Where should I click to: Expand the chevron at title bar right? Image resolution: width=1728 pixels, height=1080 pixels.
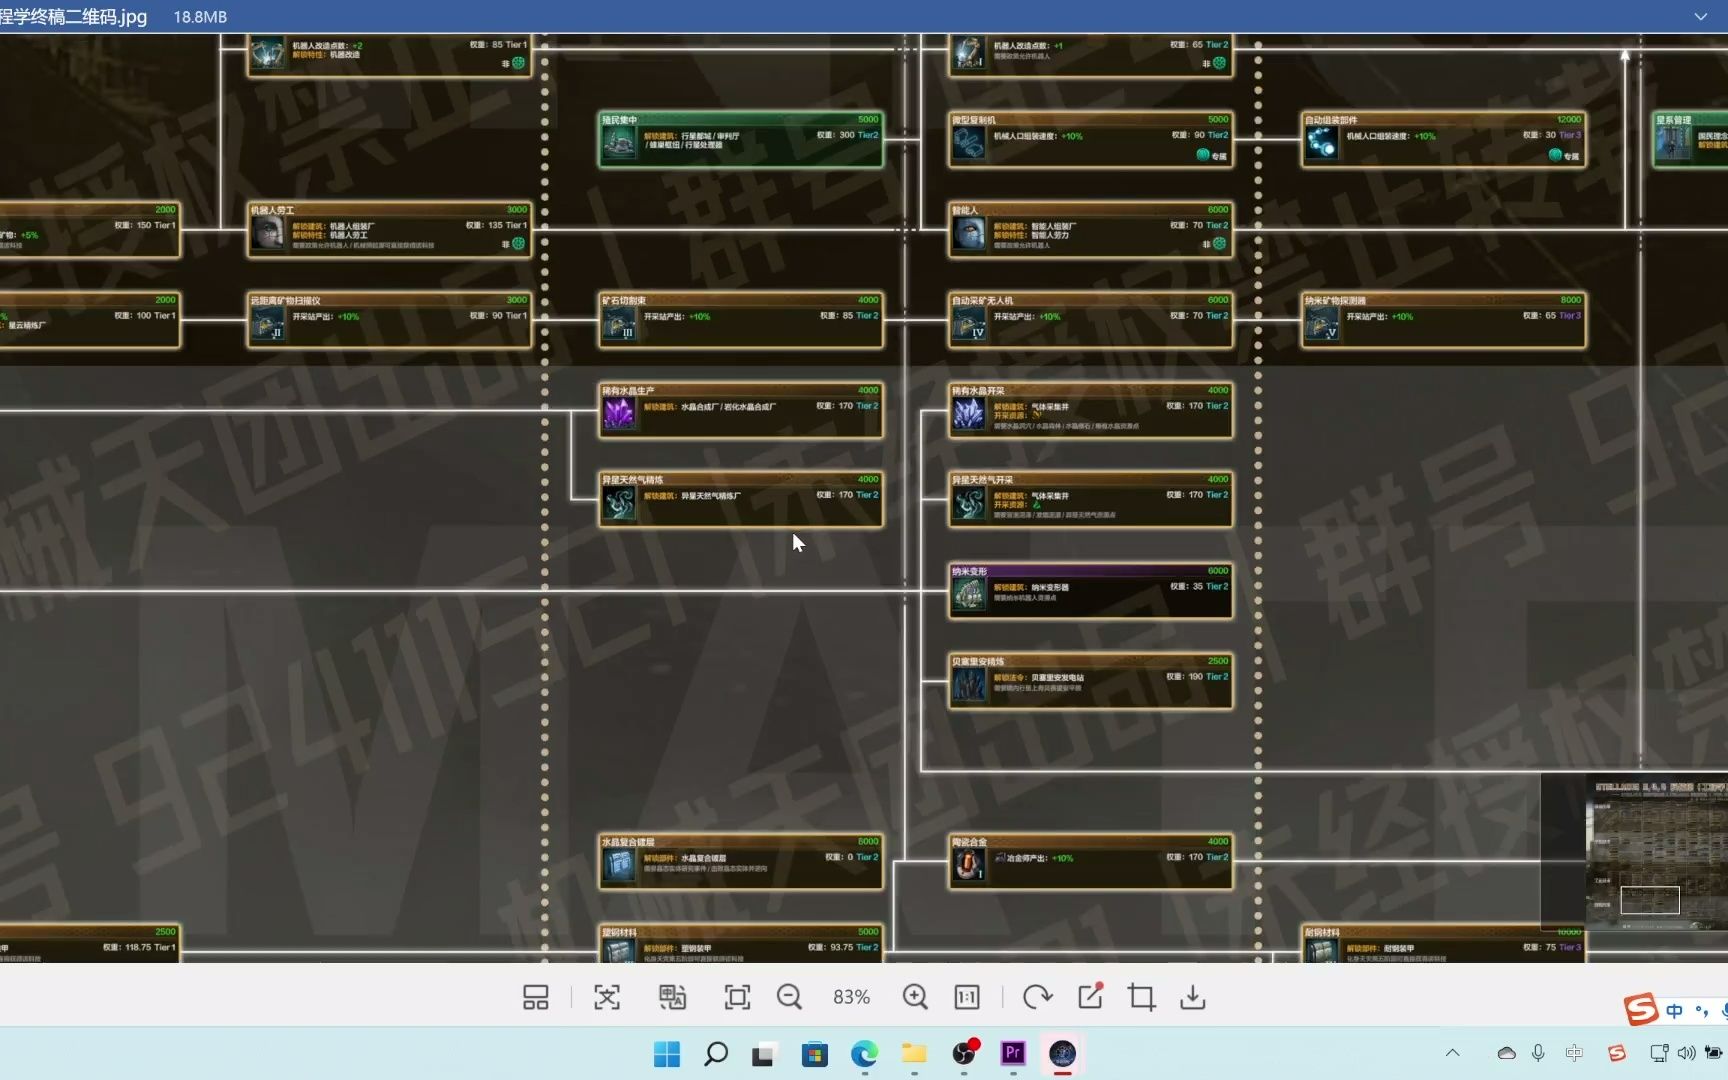1700,17
